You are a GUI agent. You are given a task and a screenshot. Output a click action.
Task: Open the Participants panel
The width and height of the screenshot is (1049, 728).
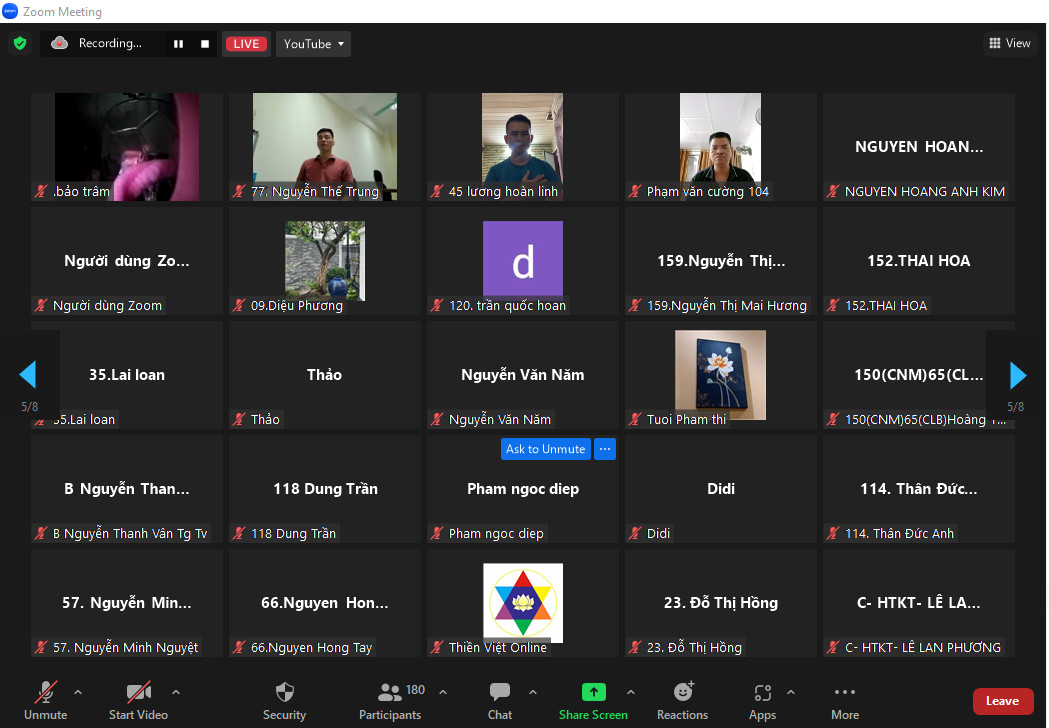click(391, 701)
